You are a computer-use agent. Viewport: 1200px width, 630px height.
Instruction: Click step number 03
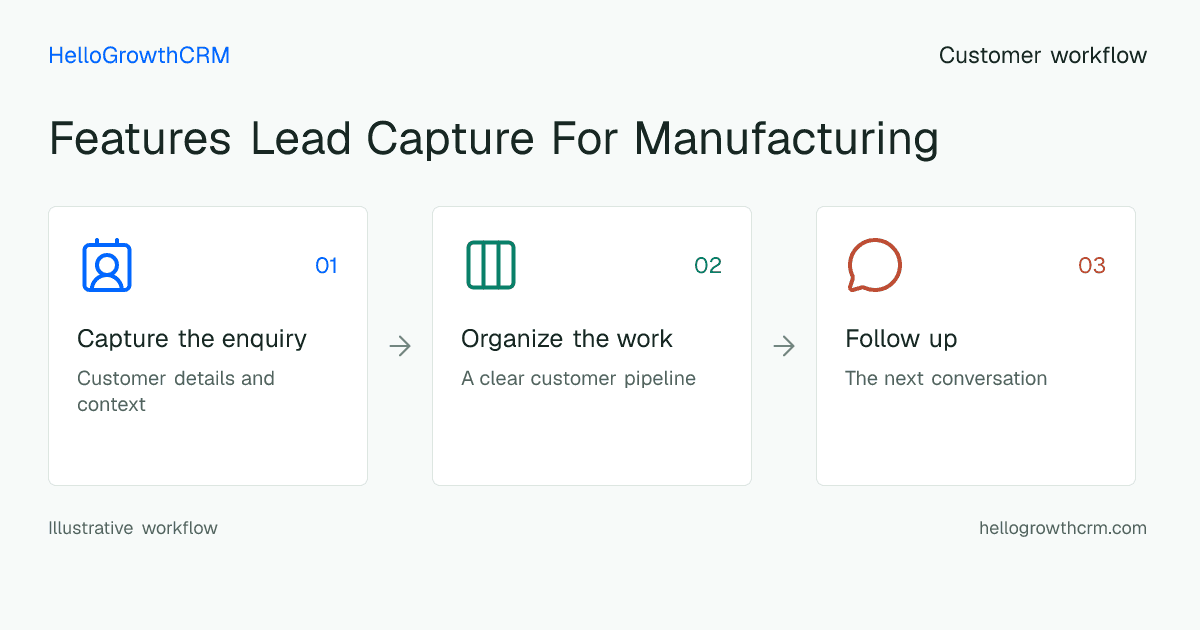tap(1092, 265)
